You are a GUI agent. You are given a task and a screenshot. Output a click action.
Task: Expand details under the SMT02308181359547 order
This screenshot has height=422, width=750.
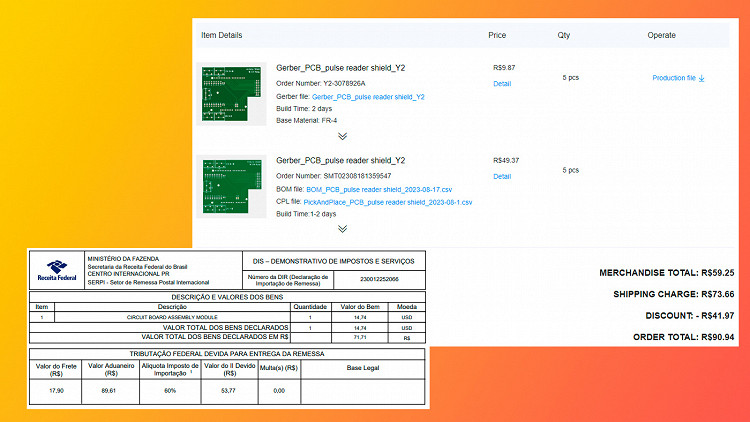click(x=342, y=228)
